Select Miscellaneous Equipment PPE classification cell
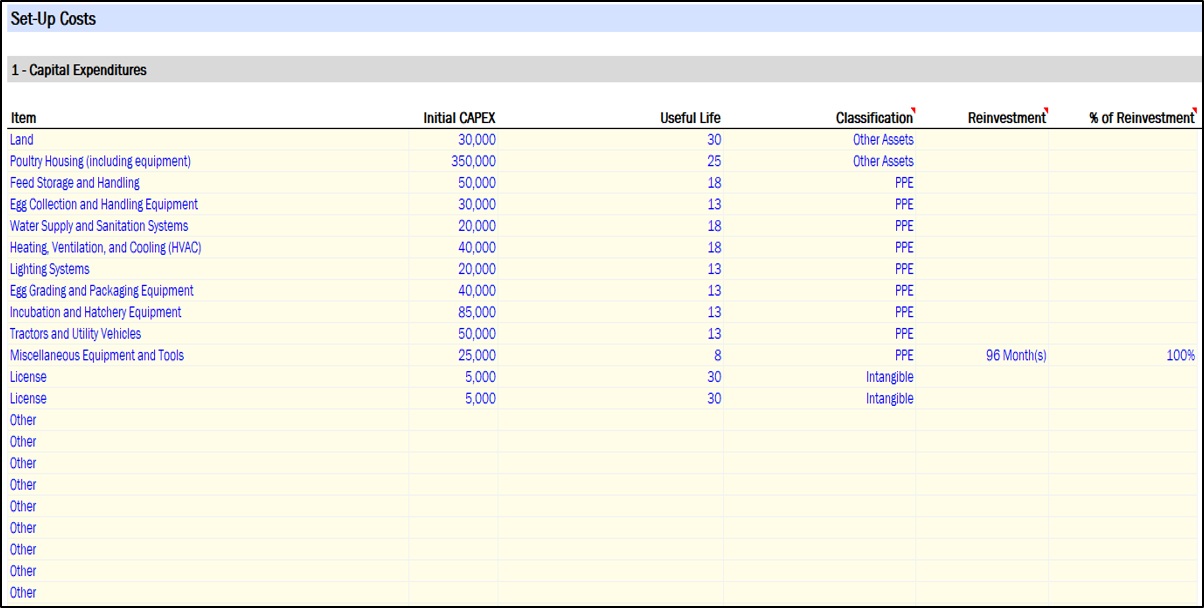The image size is (1204, 608). pyautogui.click(x=820, y=355)
